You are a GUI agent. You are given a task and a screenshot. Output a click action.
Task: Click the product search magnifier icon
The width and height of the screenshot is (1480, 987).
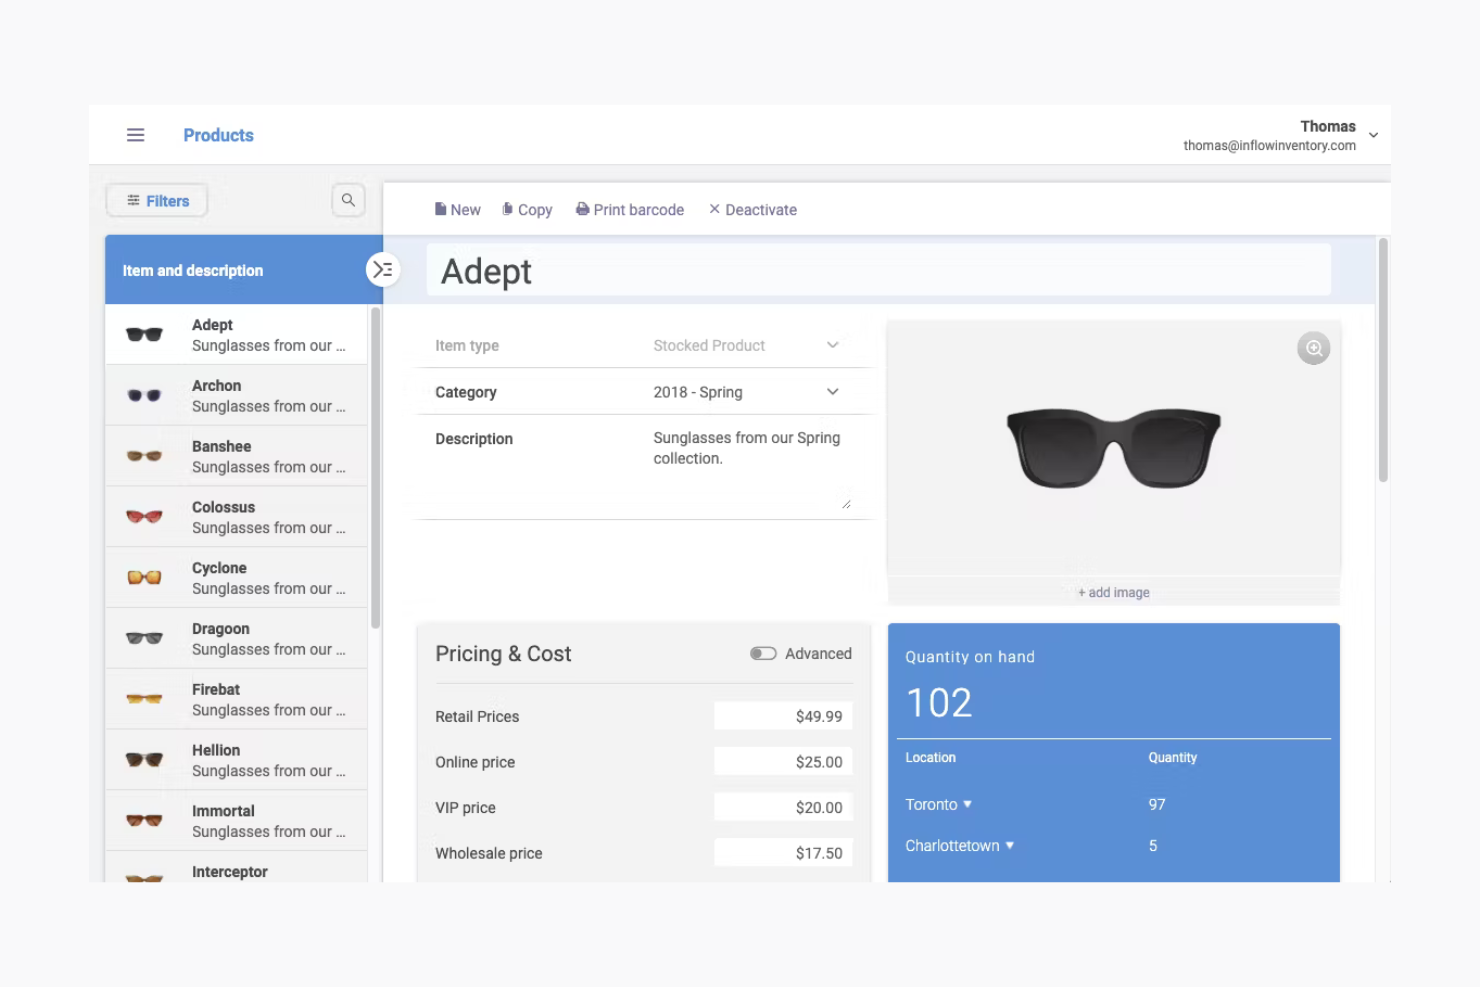pyautogui.click(x=347, y=200)
